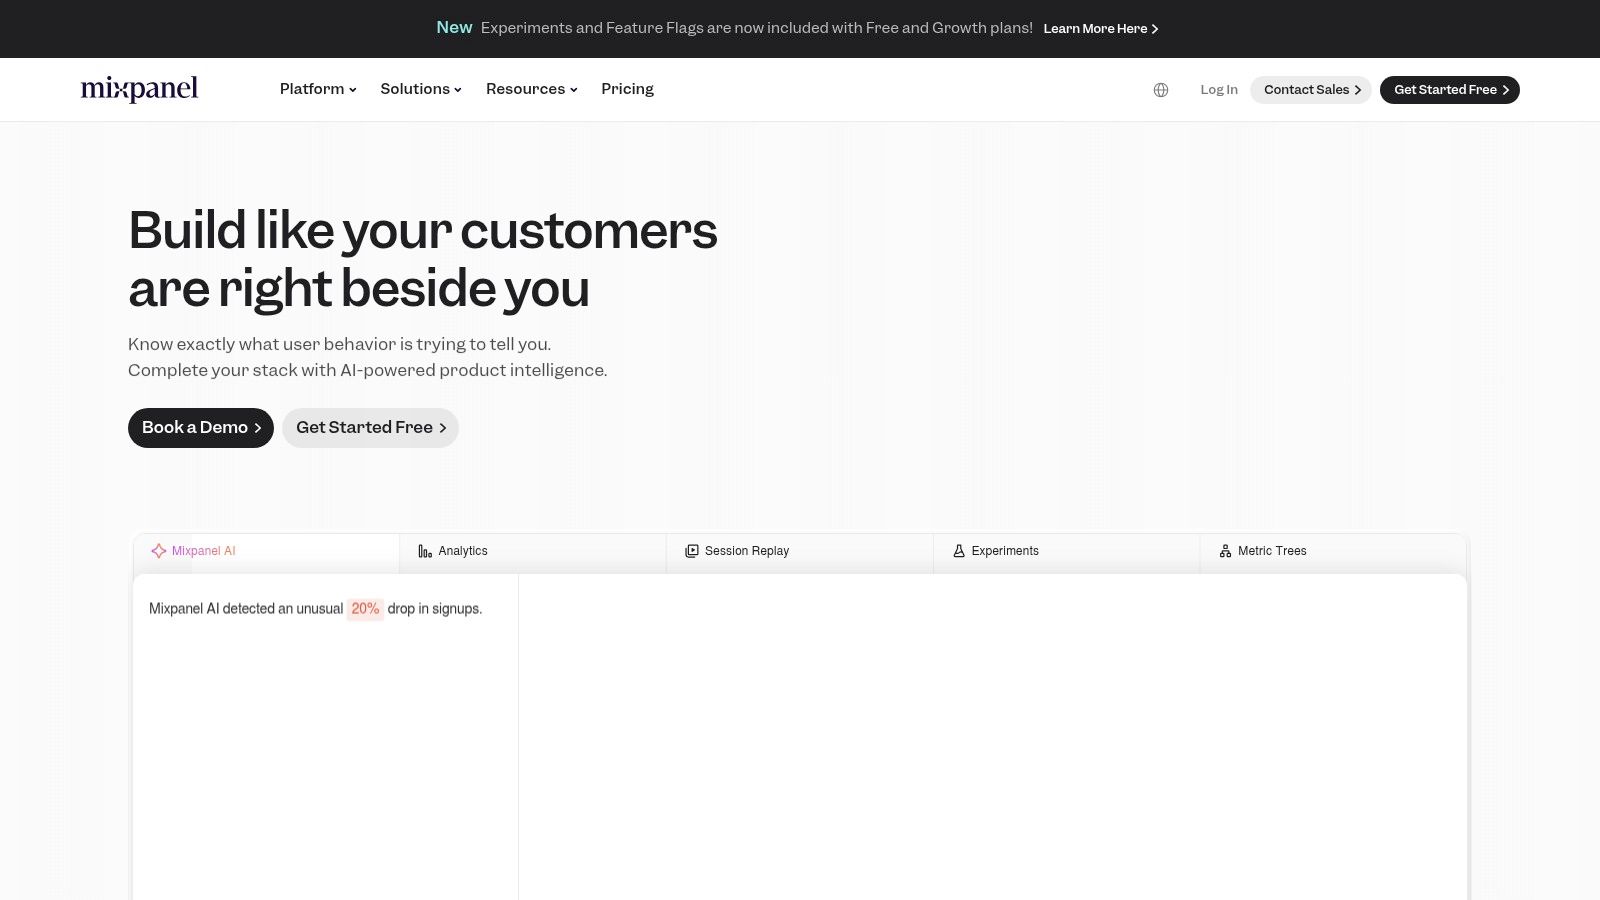The image size is (1600, 900).
Task: Click the Mixpanel AI sparkle icon
Action: click(x=158, y=551)
